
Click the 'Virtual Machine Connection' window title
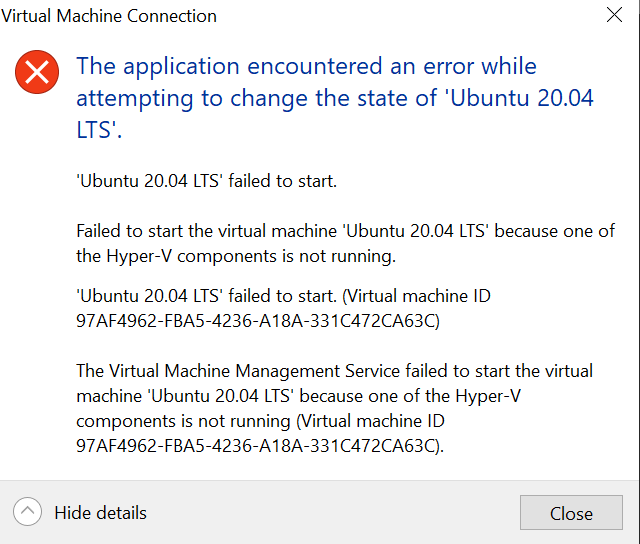109,16
